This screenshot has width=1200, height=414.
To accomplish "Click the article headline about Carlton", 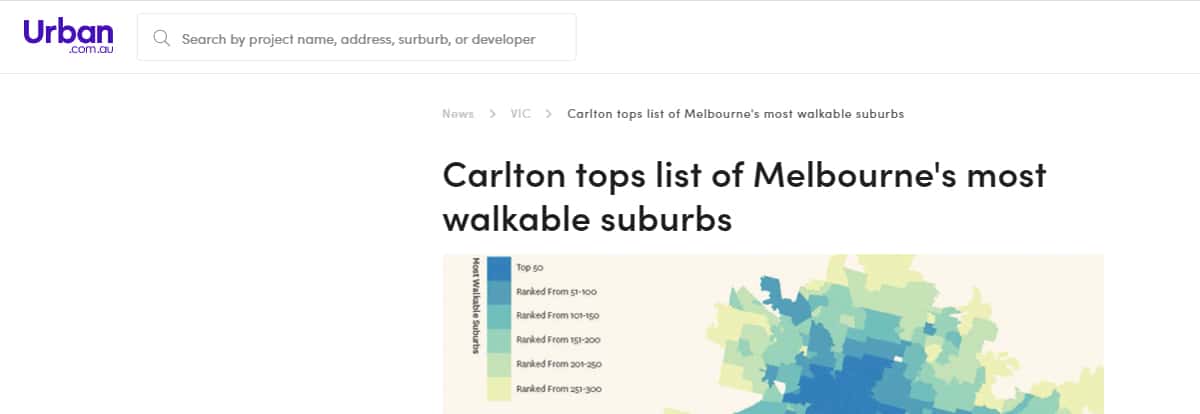I will 744,196.
